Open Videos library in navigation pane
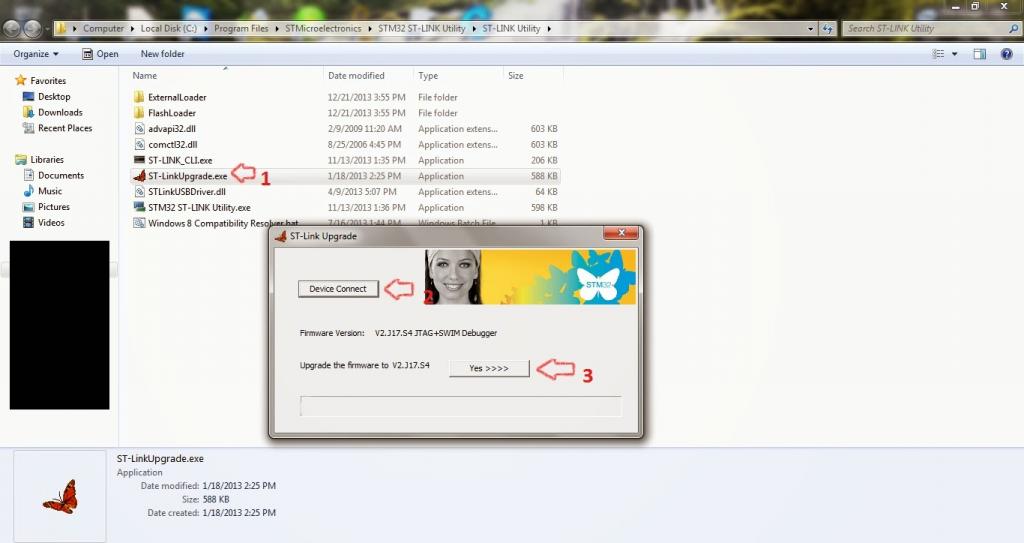The image size is (1024, 543). 51,222
